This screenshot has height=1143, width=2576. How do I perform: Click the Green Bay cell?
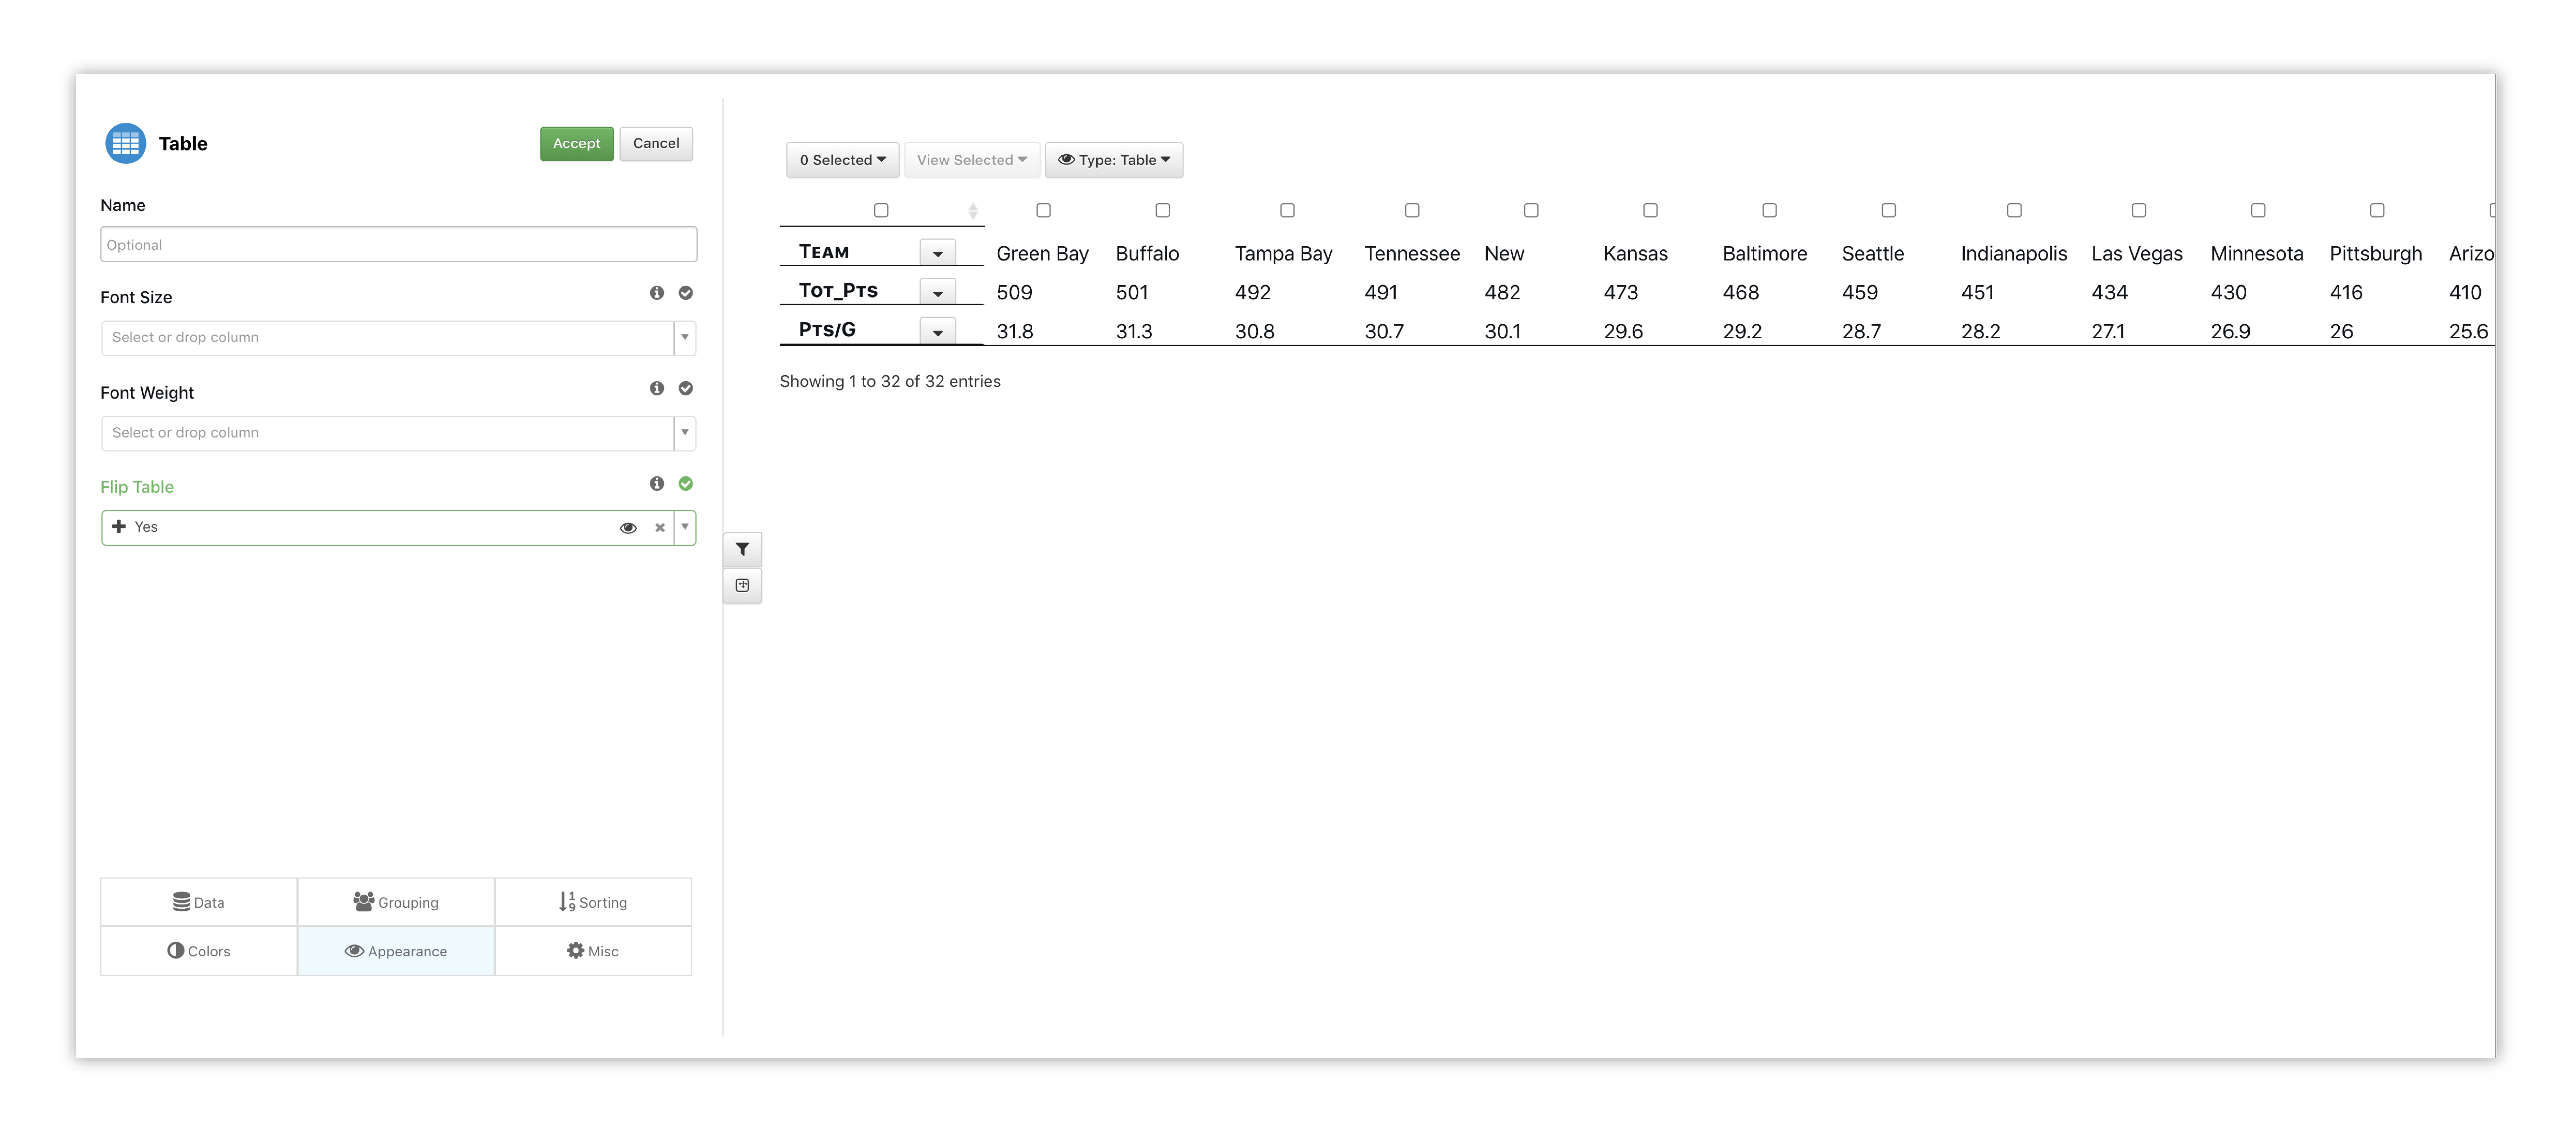point(1042,254)
